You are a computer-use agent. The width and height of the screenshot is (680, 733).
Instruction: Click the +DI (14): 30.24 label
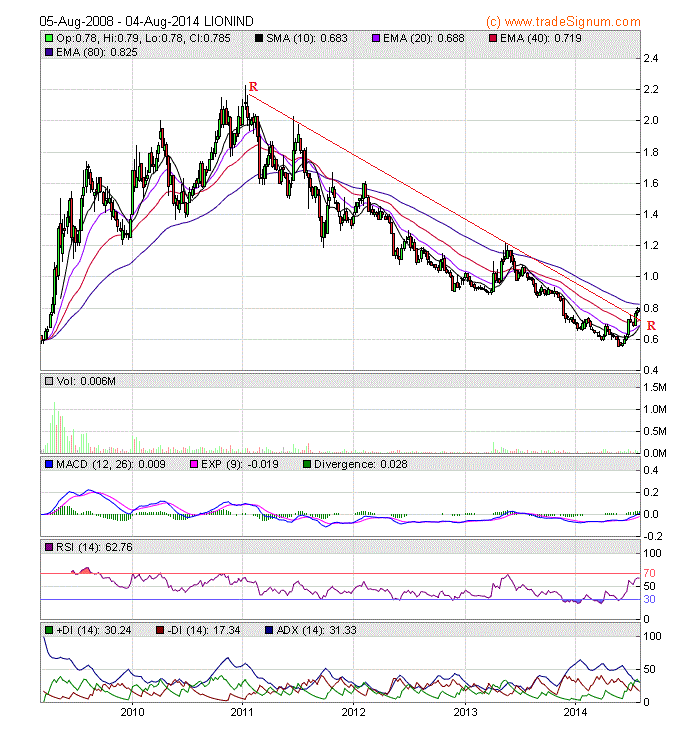tap(93, 631)
